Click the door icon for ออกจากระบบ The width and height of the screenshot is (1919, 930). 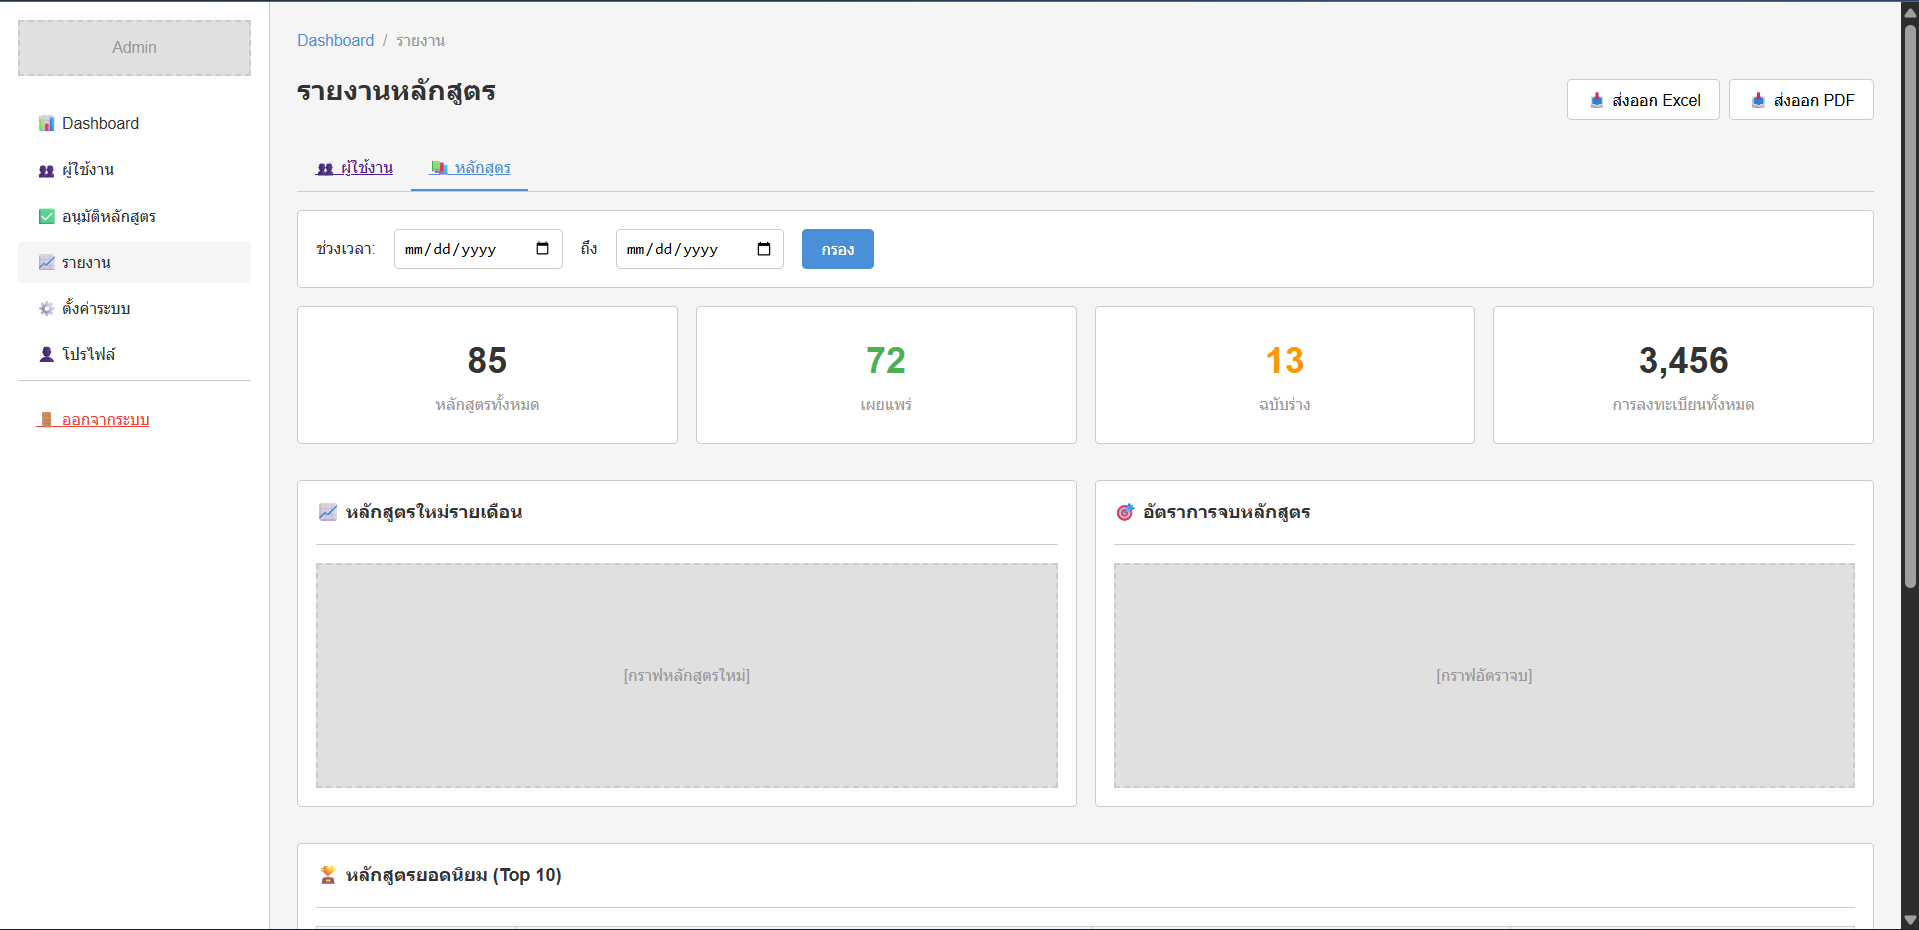pyautogui.click(x=46, y=420)
